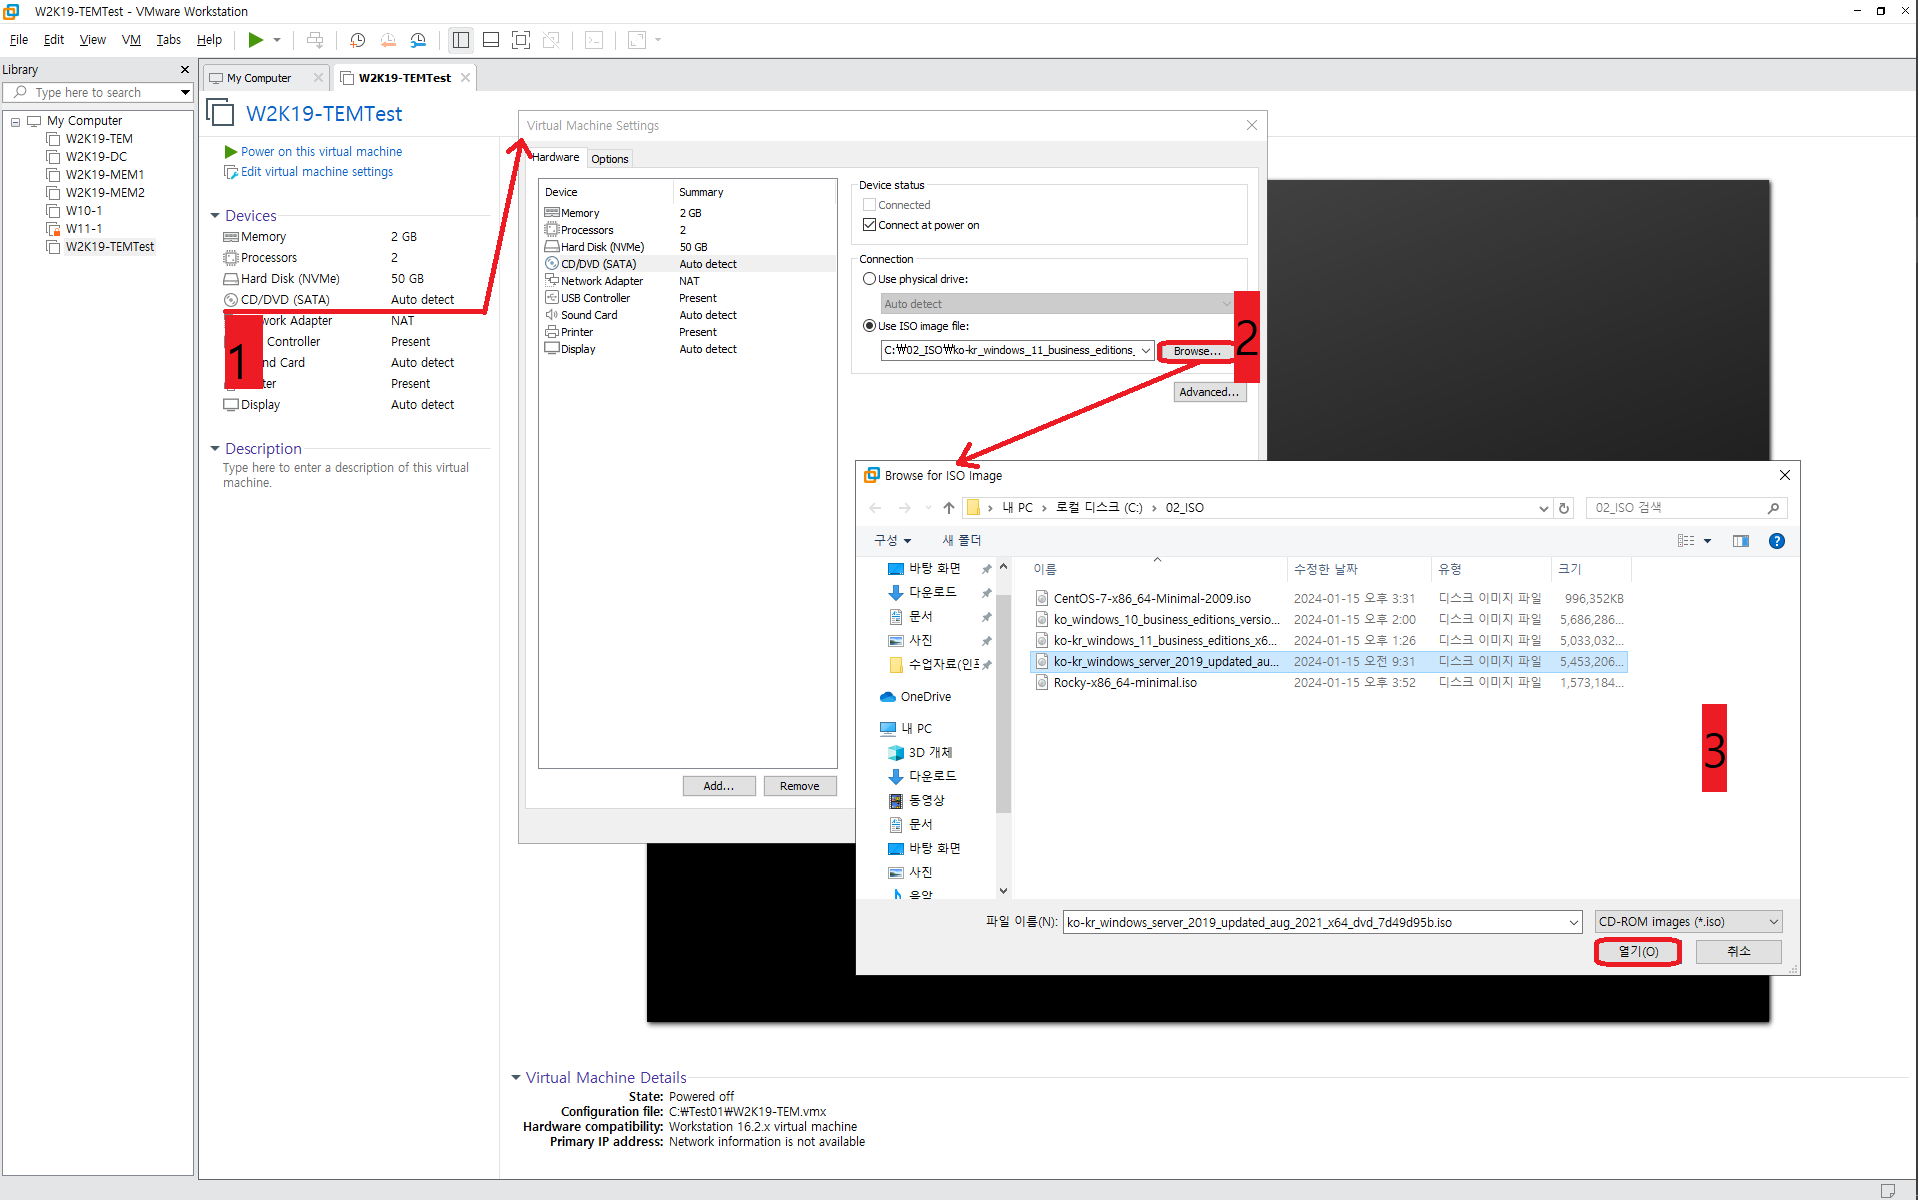Select W2K19-DC in the library tree
The width and height of the screenshot is (1918, 1200).
click(96, 157)
